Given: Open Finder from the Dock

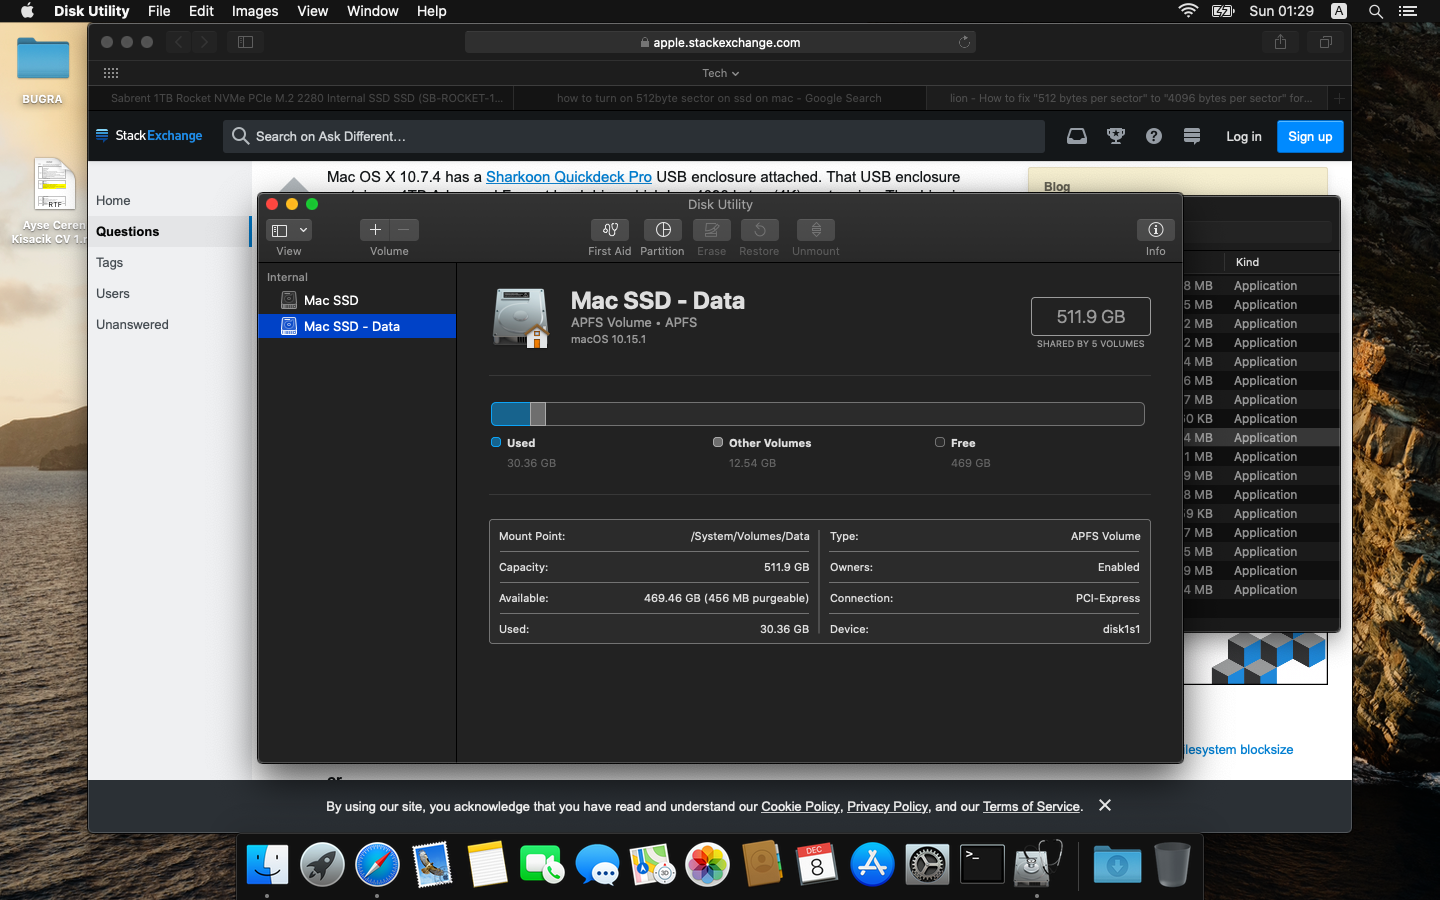Looking at the screenshot, I should click(x=267, y=864).
